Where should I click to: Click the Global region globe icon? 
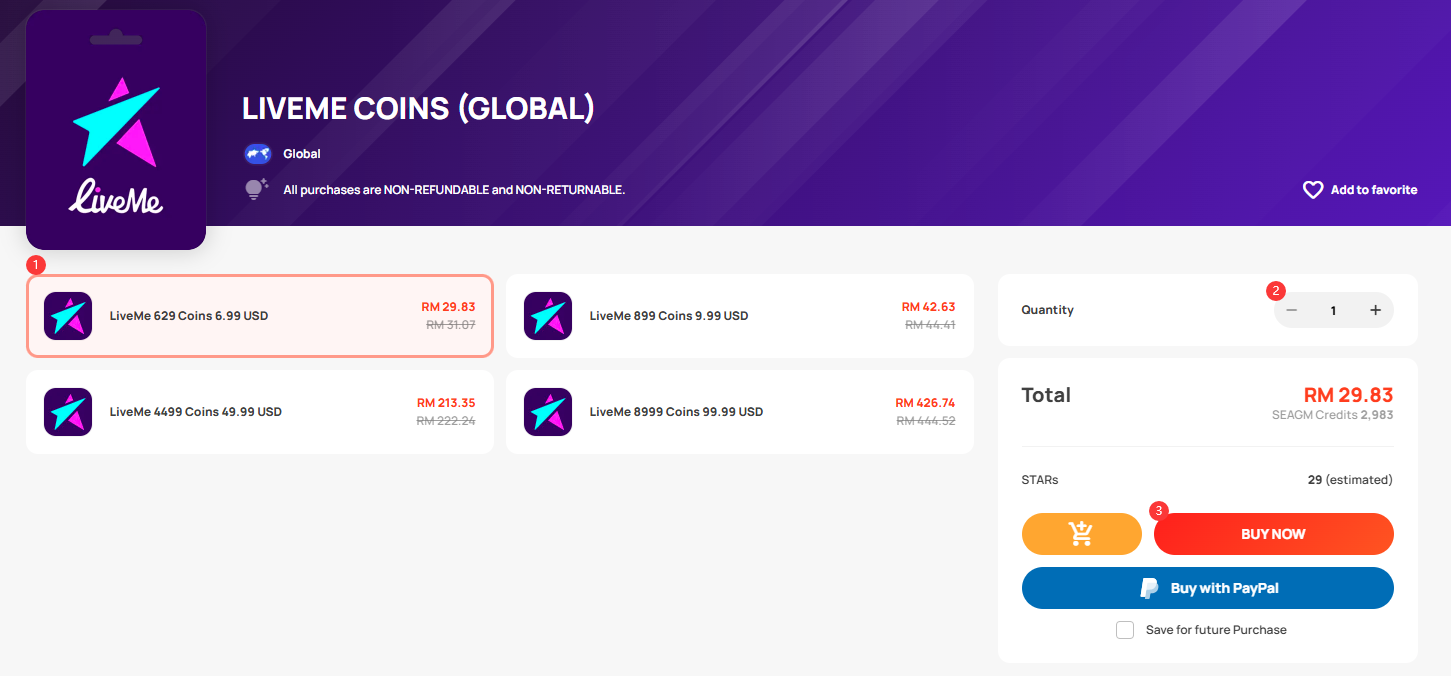pos(258,154)
